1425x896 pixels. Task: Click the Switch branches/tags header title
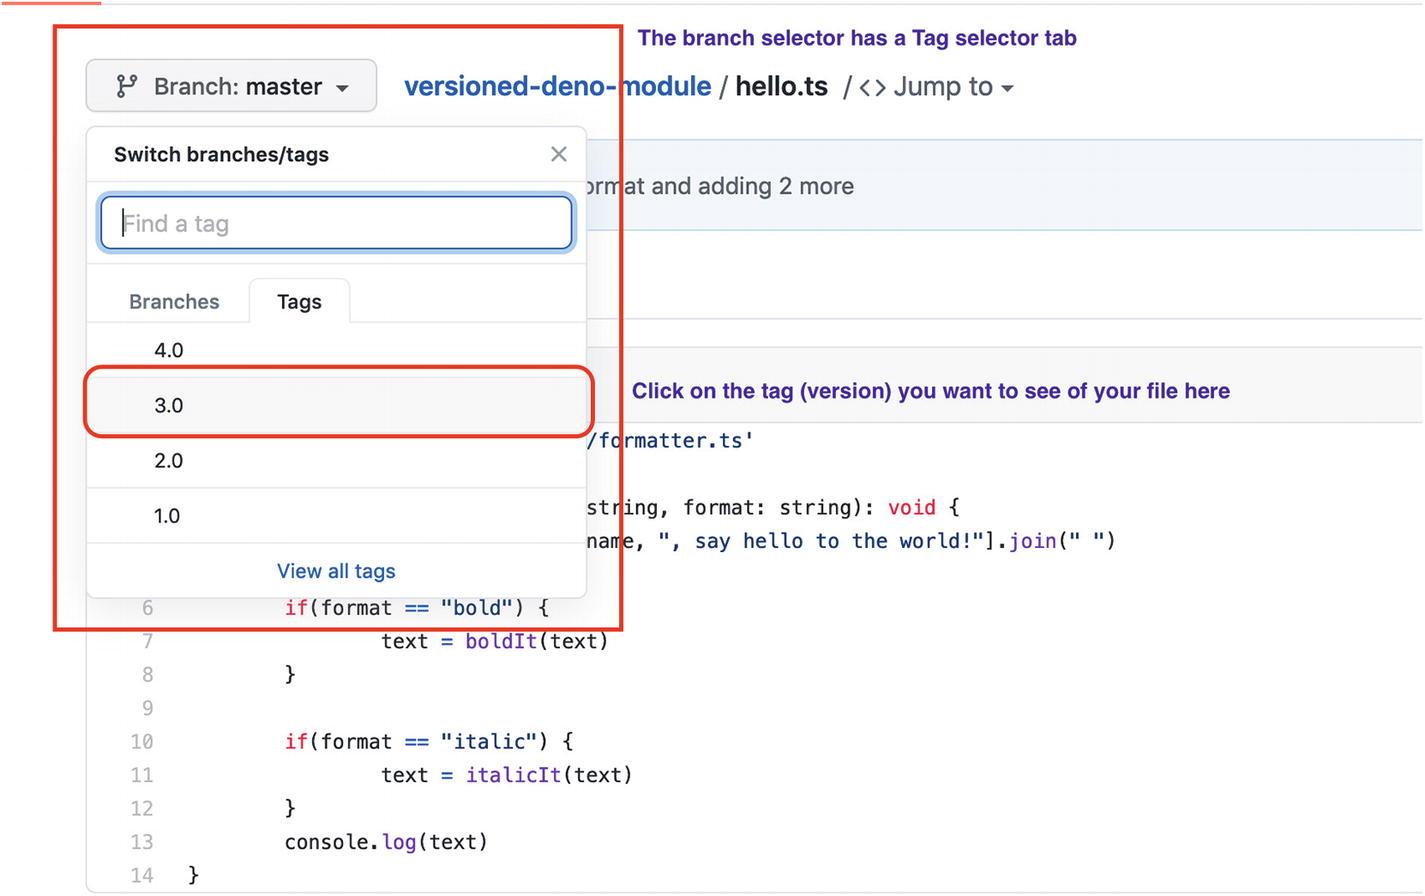pyautogui.click(x=221, y=155)
